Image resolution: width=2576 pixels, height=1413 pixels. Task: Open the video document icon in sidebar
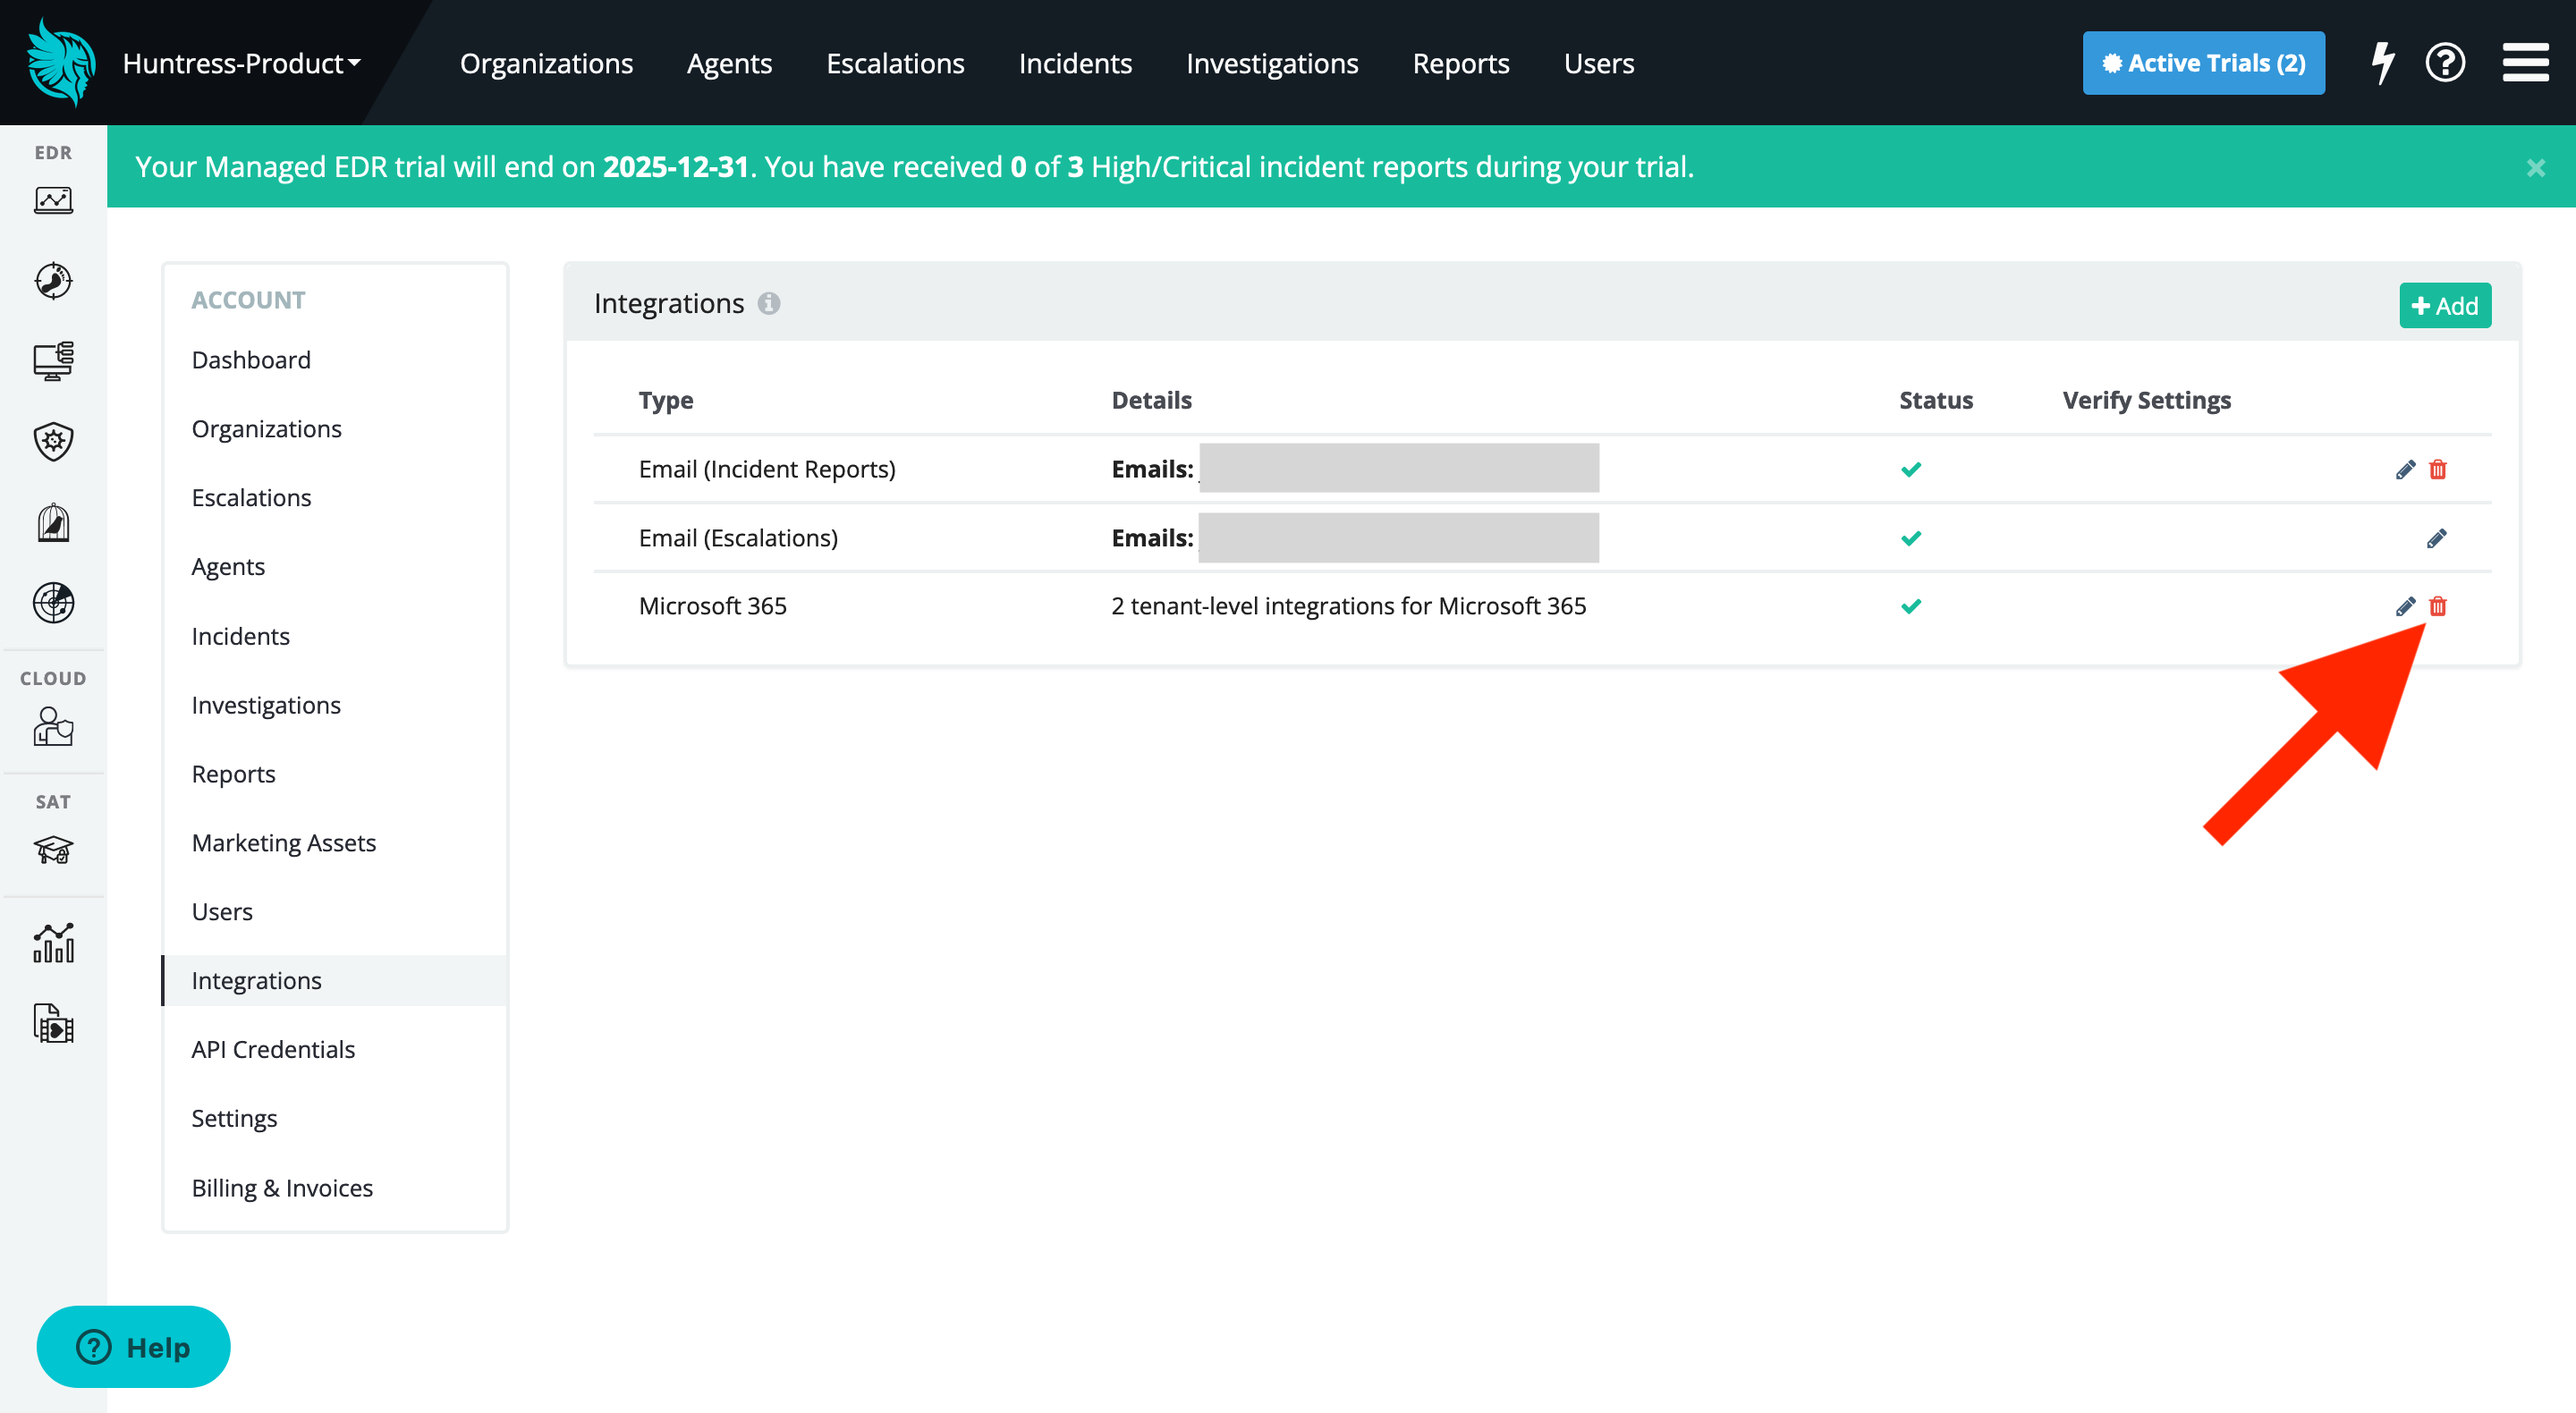[x=53, y=1024]
